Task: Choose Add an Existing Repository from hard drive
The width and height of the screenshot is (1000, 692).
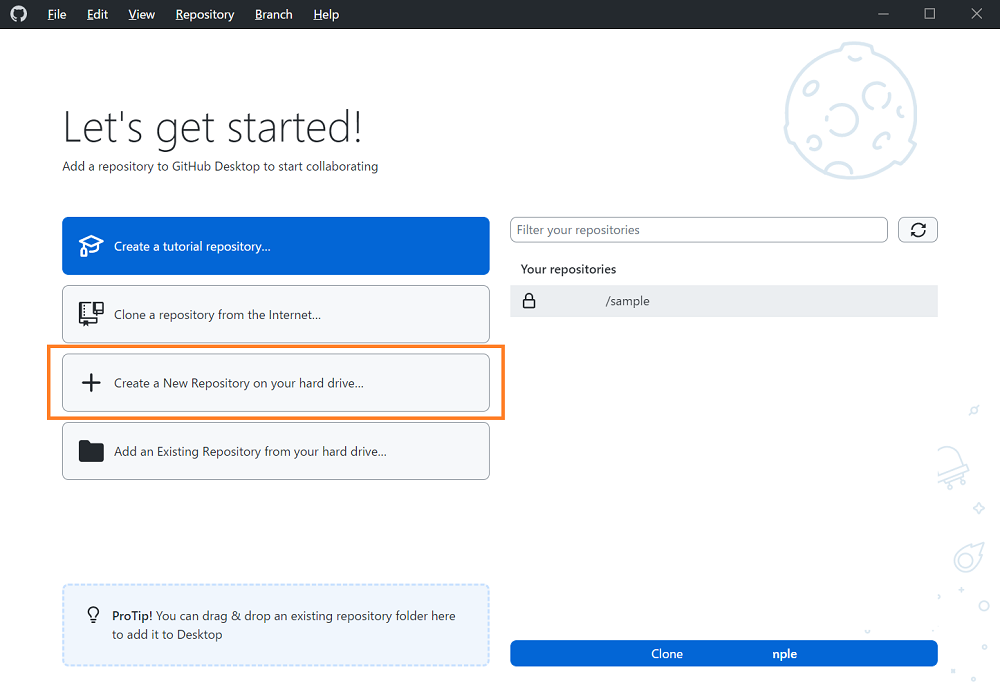Action: tap(276, 451)
